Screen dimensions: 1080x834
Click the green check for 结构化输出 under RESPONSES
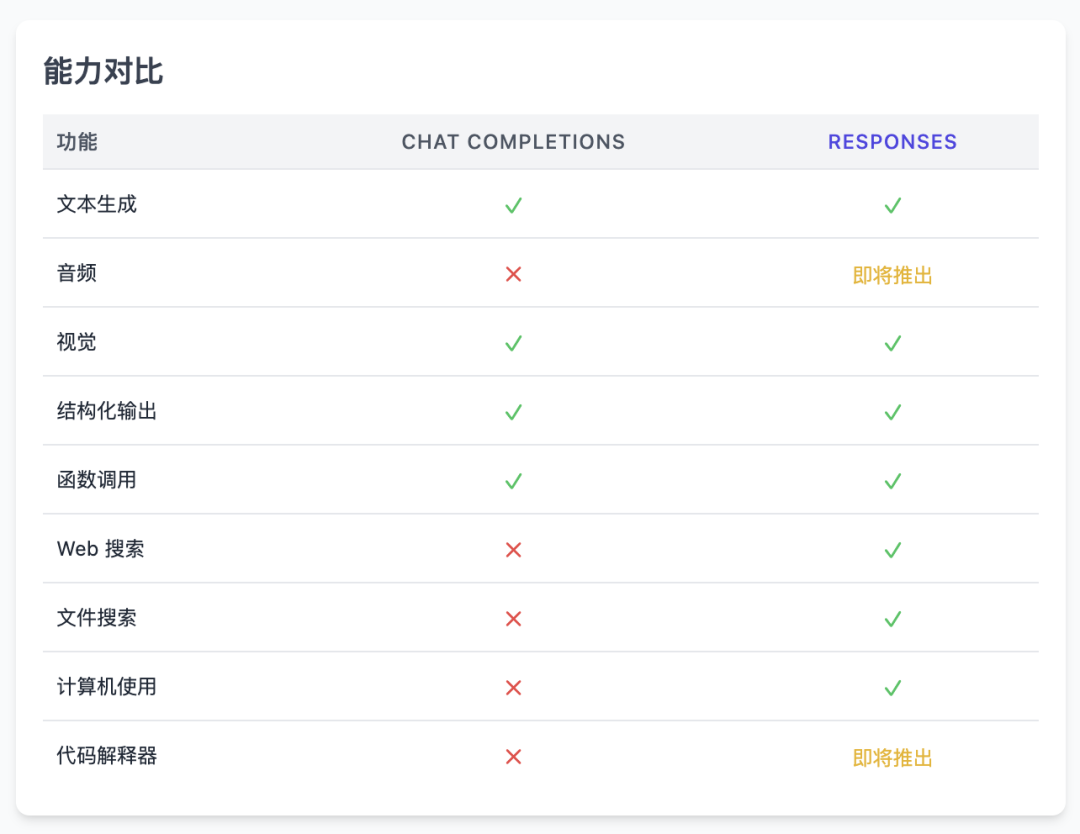892,412
